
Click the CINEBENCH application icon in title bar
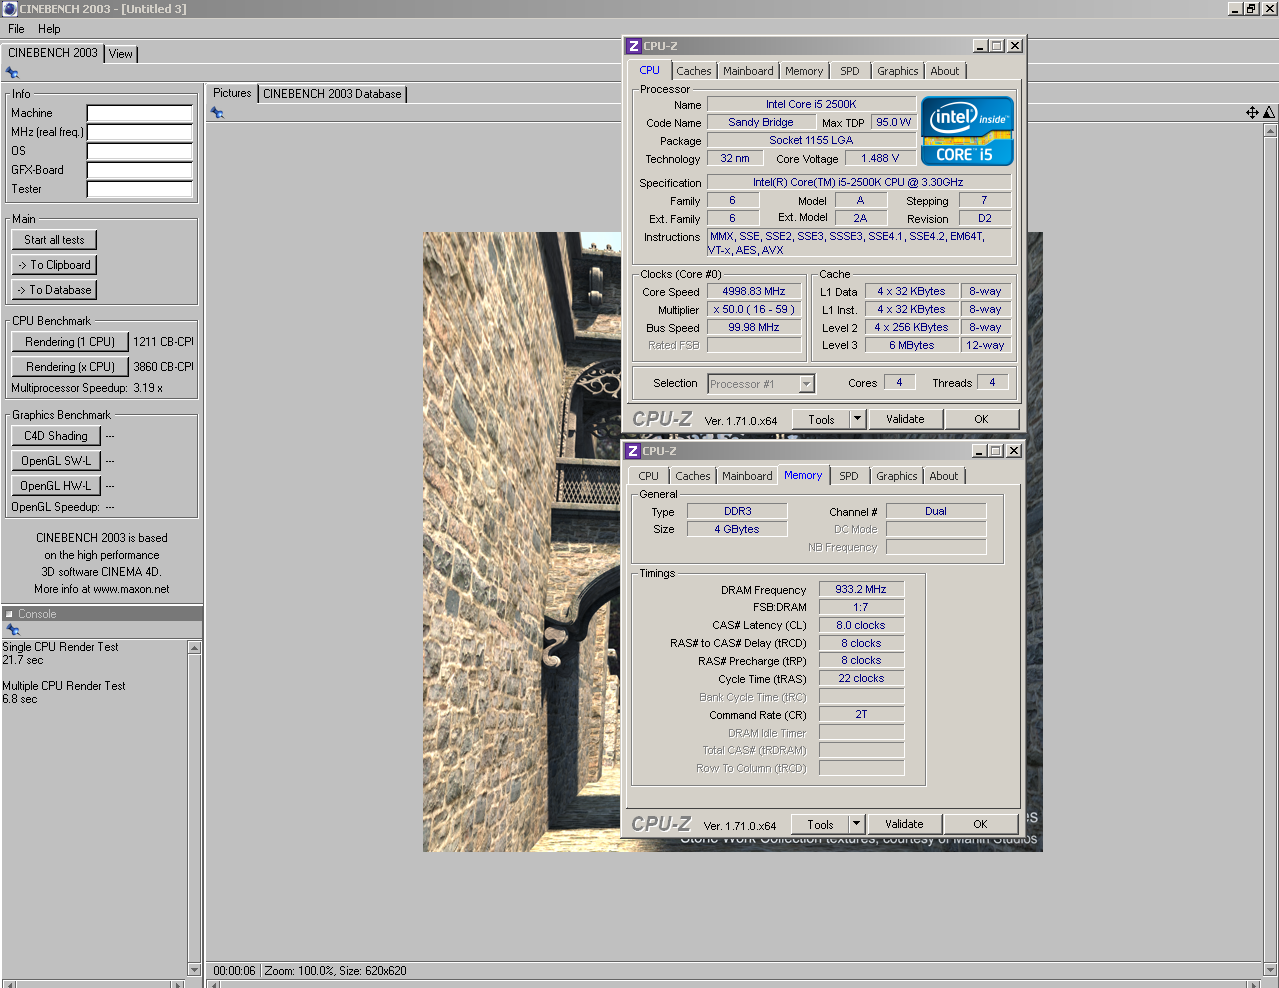click(x=9, y=9)
